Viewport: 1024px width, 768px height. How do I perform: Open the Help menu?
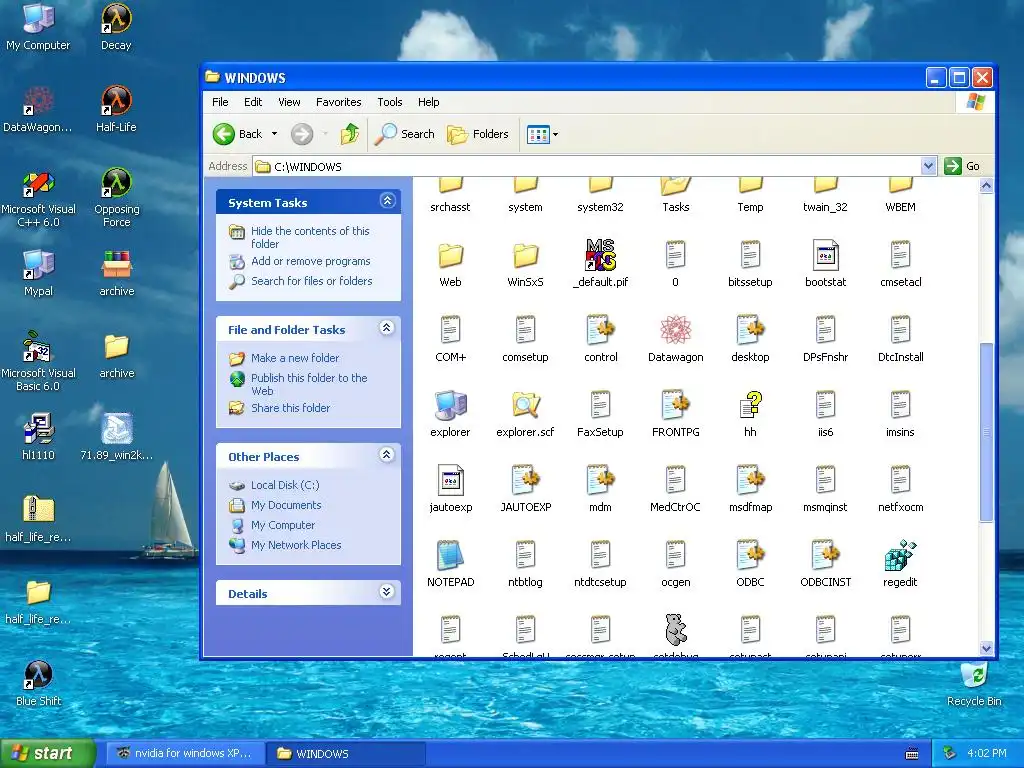tap(428, 102)
